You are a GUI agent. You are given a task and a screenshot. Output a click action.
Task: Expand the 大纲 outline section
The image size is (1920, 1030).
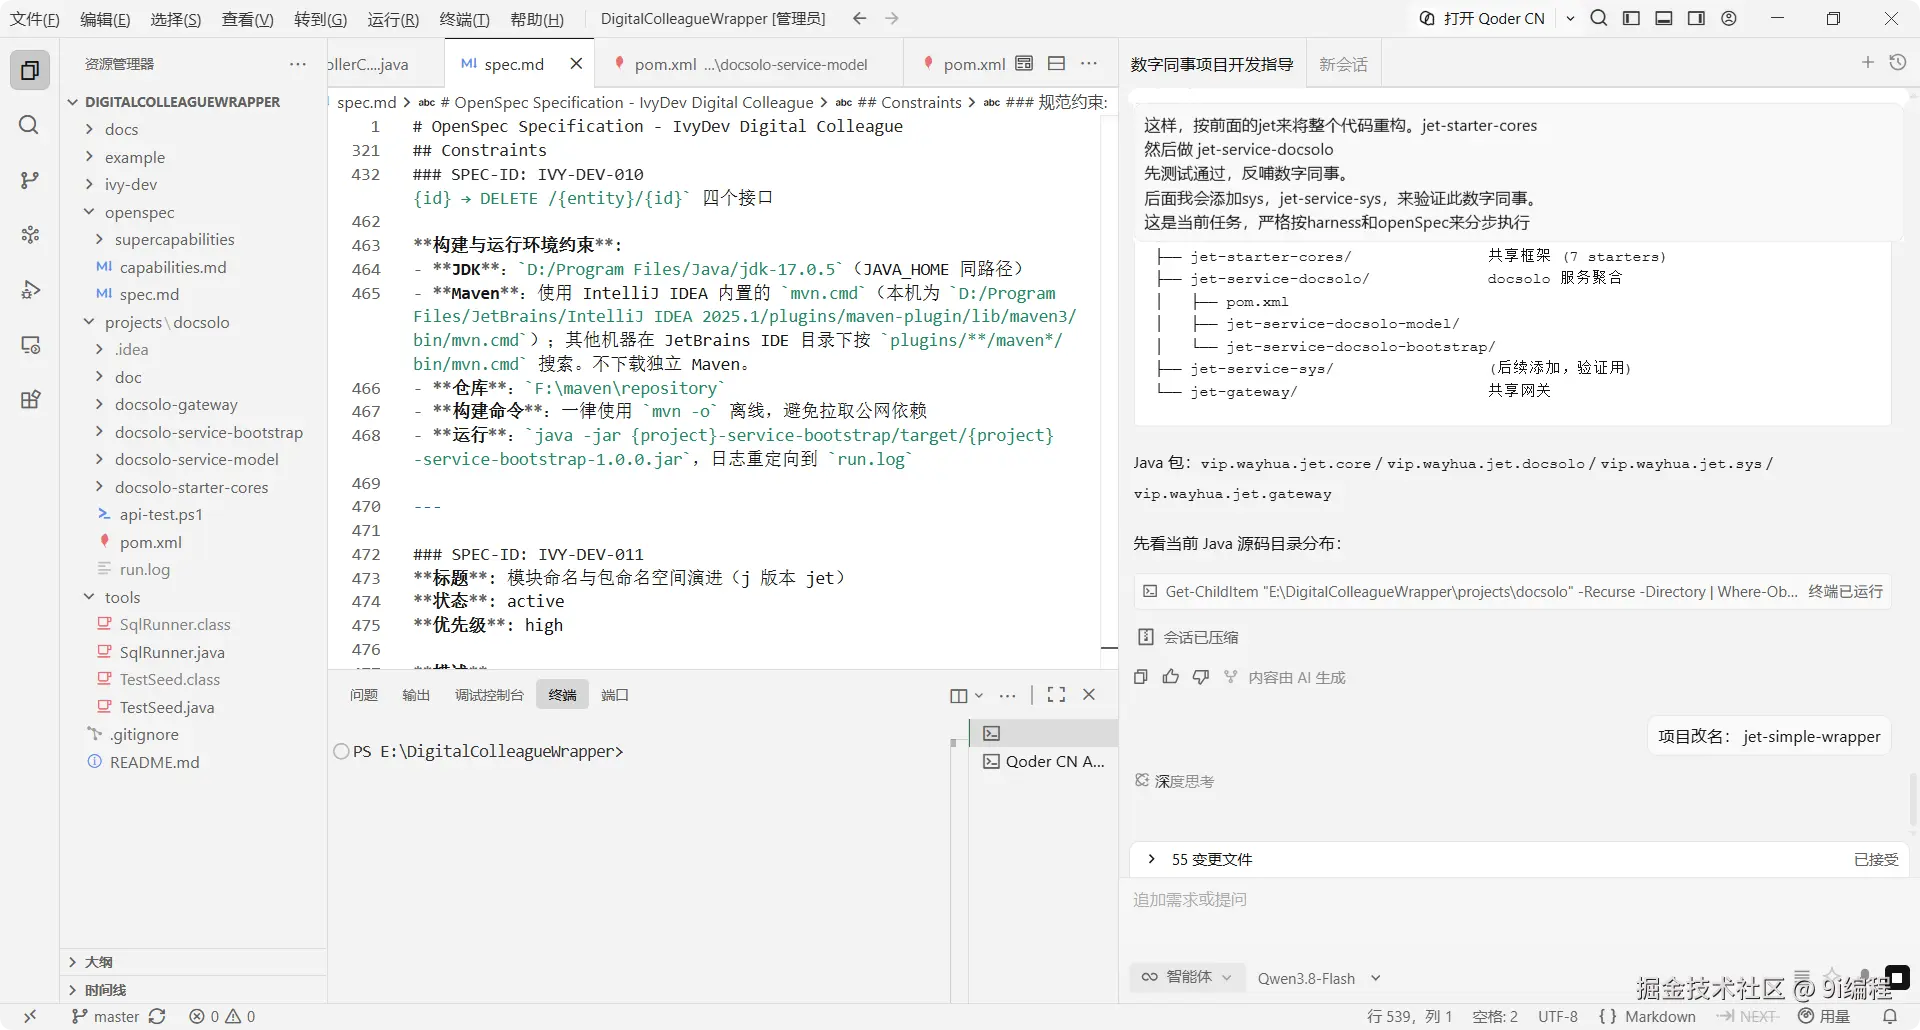(98, 962)
